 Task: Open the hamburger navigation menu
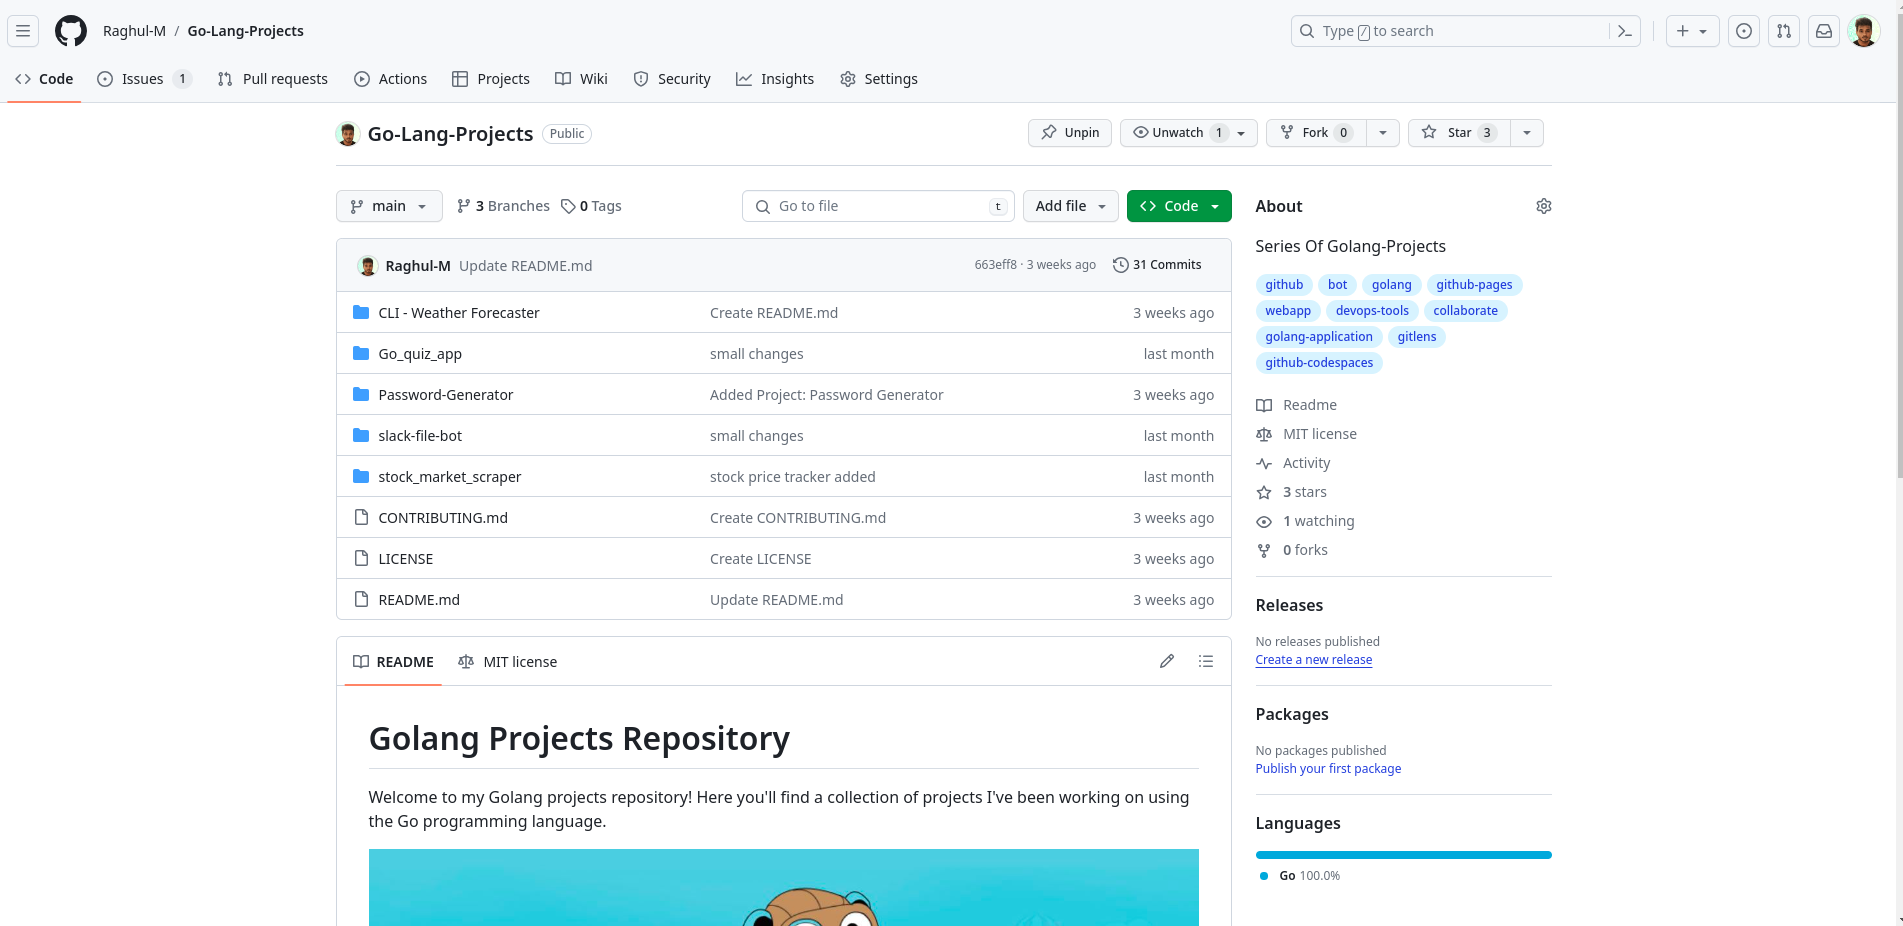[x=23, y=31]
